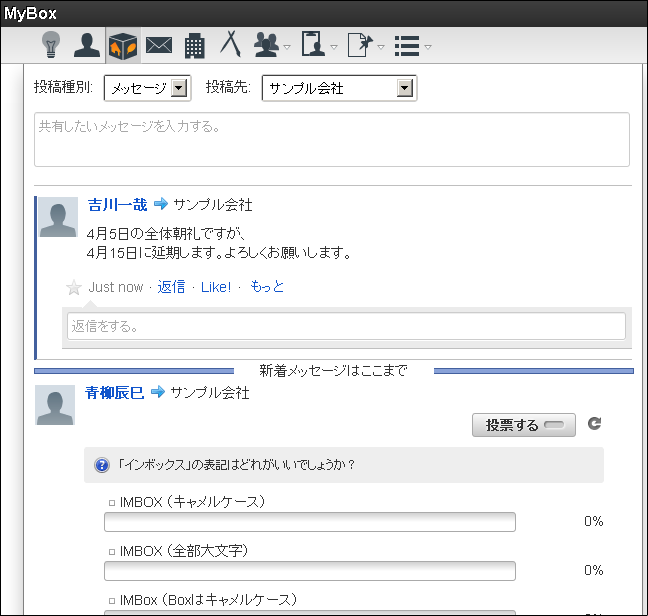Click the poll question 「インボックス」の表記 text

pos(236,465)
